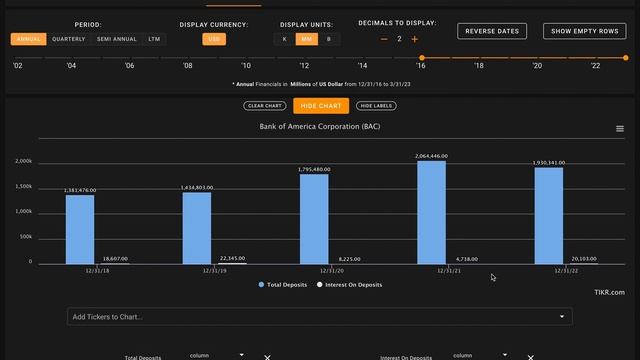Image resolution: width=640 pixels, height=360 pixels.
Task: Select the Annual period option
Action: (x=29, y=39)
